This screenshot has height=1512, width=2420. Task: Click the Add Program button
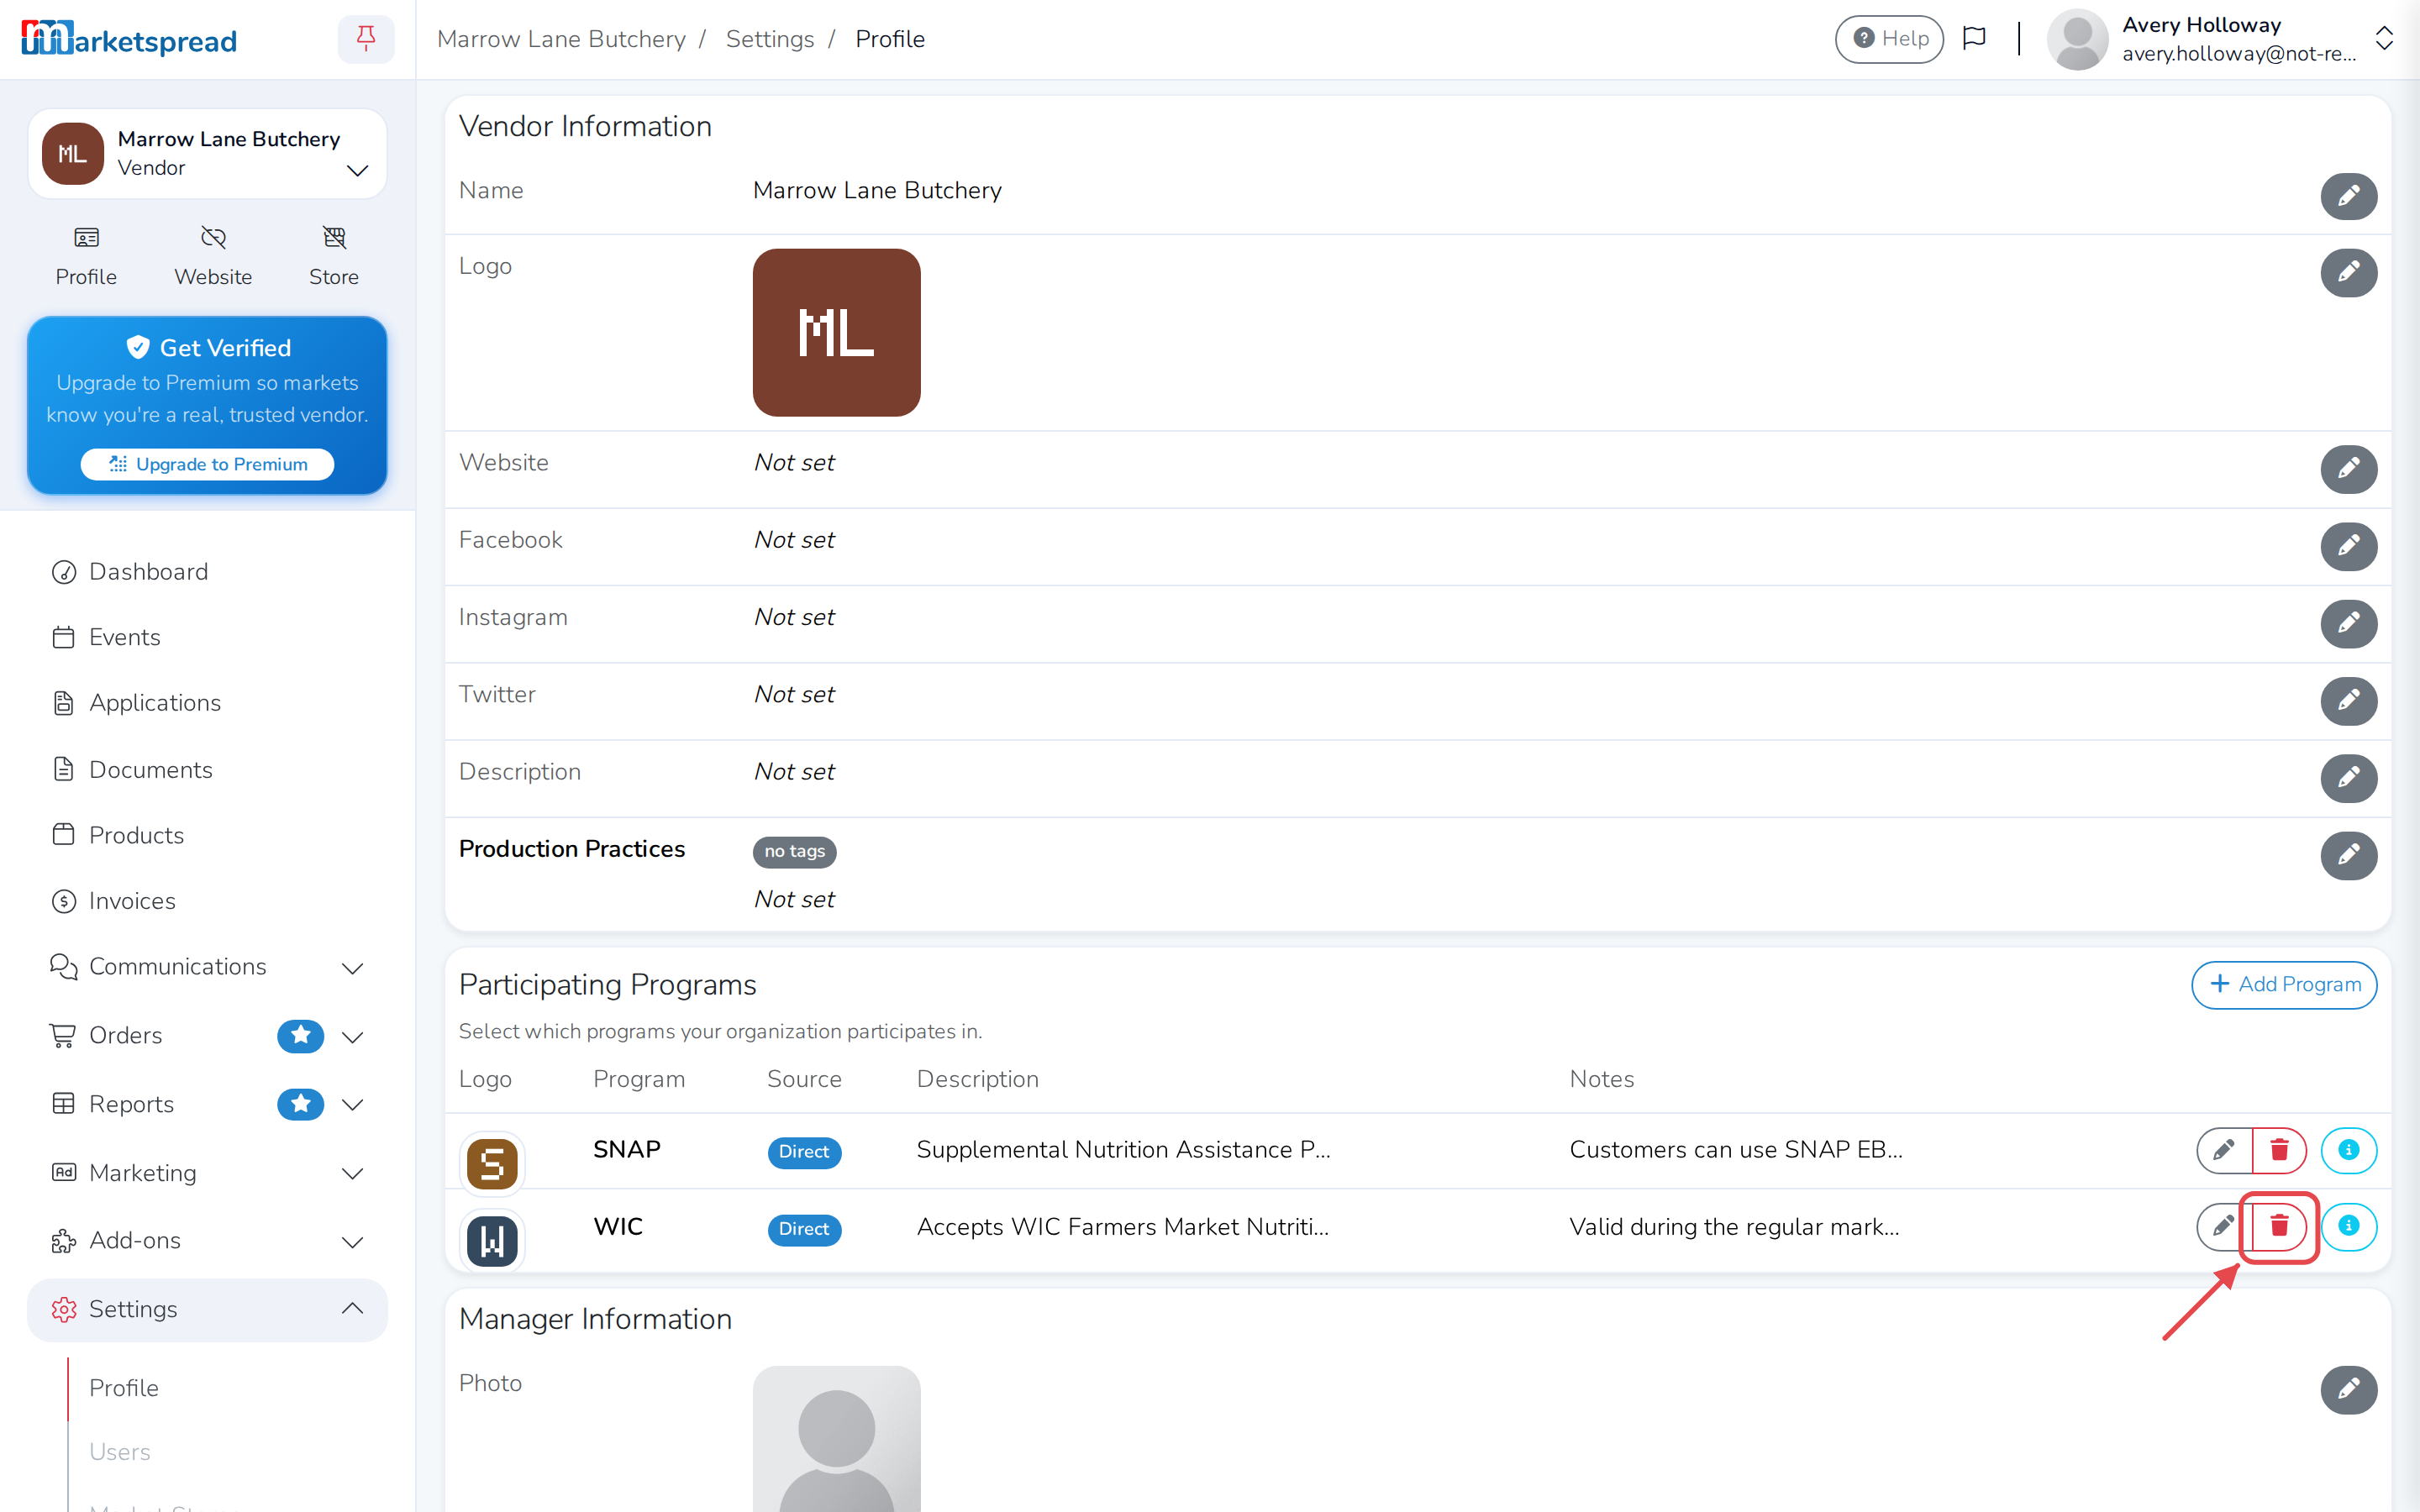tap(2284, 985)
